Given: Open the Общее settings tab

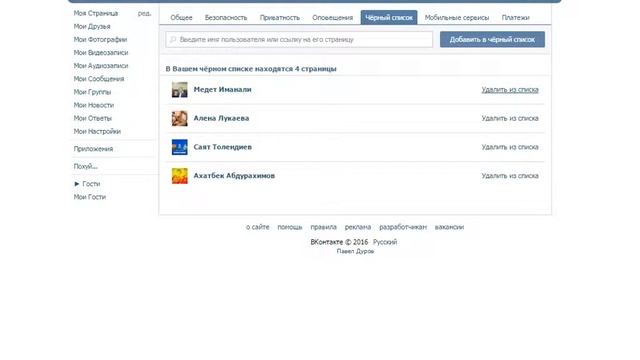Looking at the screenshot, I should [181, 18].
